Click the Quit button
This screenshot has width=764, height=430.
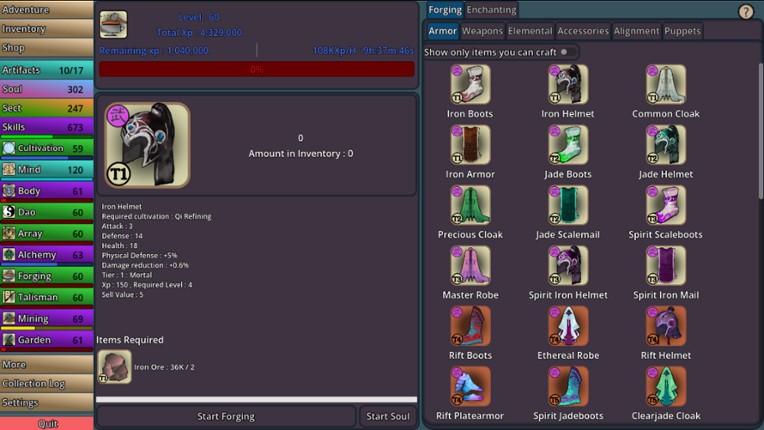tap(47, 423)
